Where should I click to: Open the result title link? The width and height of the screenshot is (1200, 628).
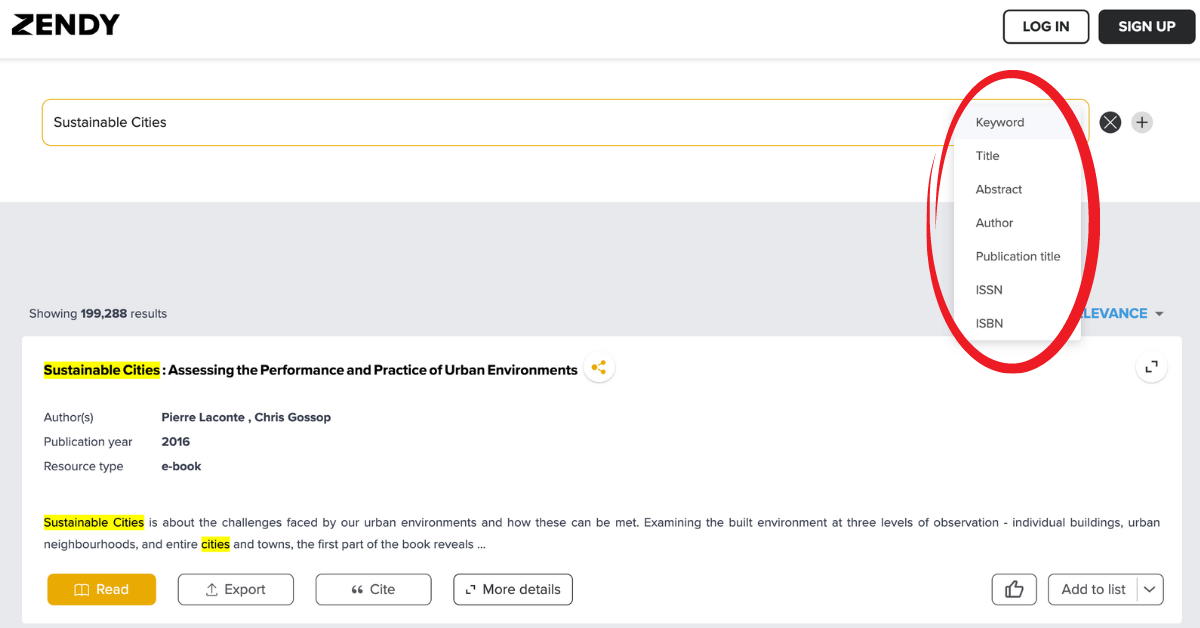click(x=310, y=370)
